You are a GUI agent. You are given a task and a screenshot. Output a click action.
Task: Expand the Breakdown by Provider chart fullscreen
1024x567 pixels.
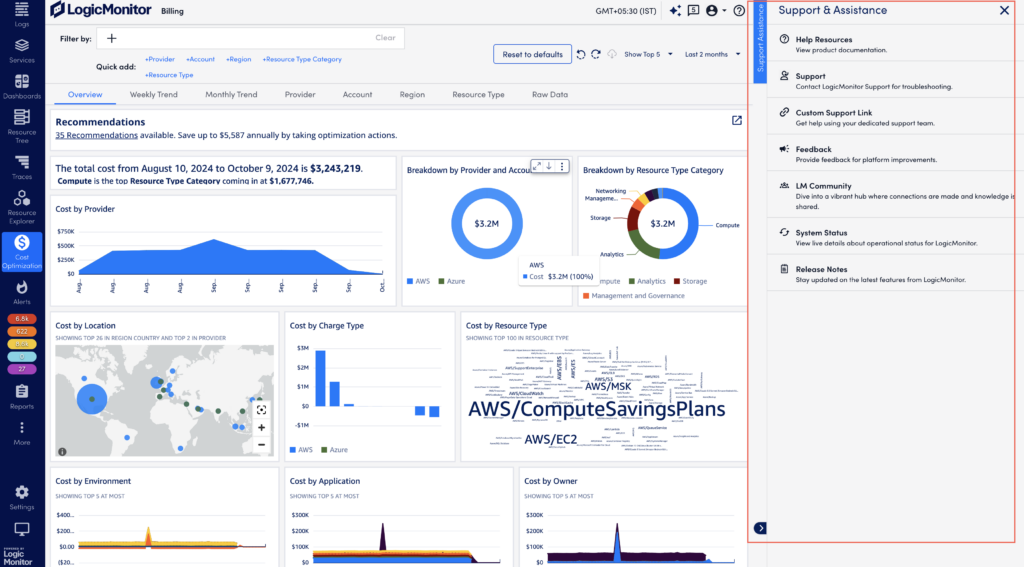537,166
